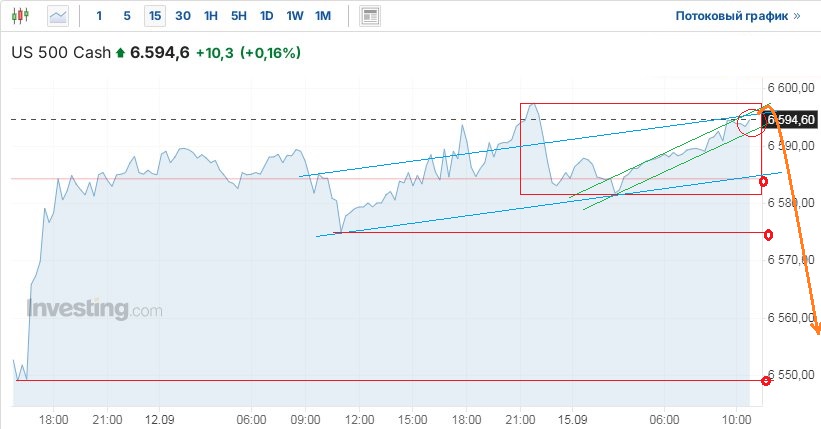Set the 5-minute timeframe
Screen dimensions: 821x429
click(x=126, y=16)
